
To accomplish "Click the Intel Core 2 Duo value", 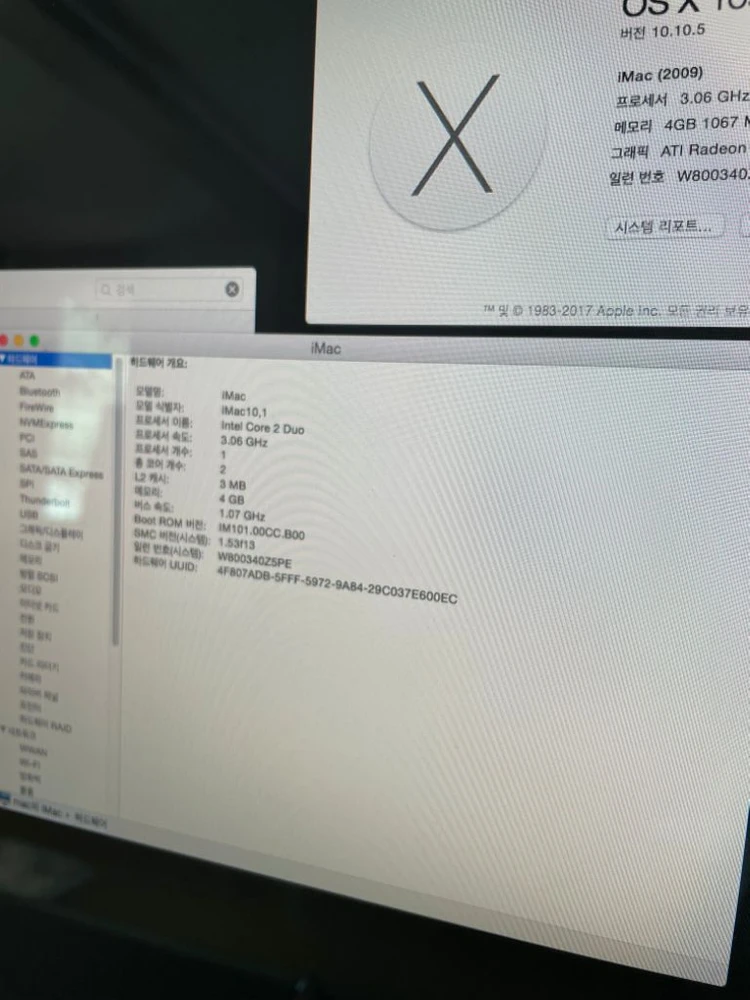I will 263,428.
